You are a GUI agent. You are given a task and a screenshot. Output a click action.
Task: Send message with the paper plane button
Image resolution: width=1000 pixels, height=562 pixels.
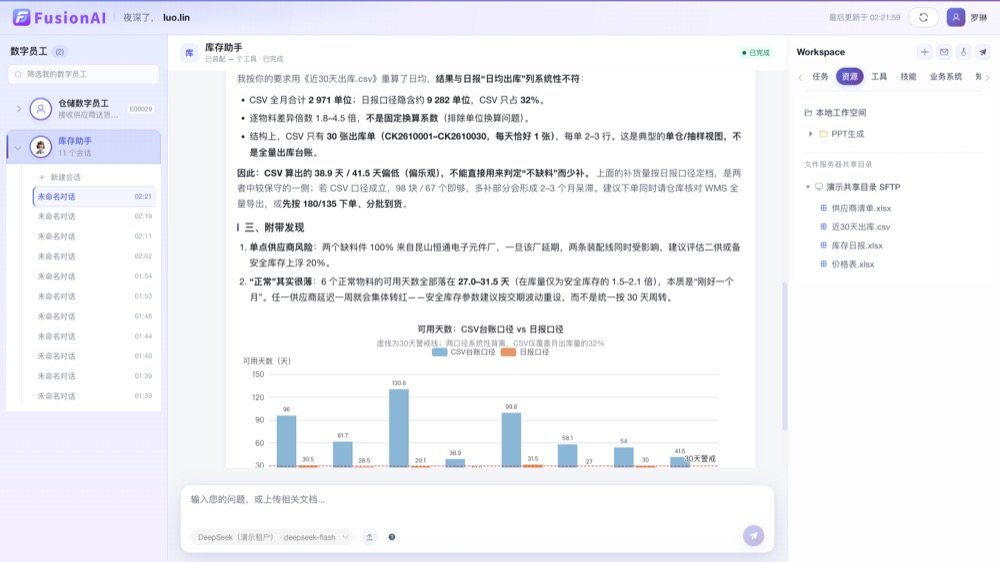pos(753,536)
